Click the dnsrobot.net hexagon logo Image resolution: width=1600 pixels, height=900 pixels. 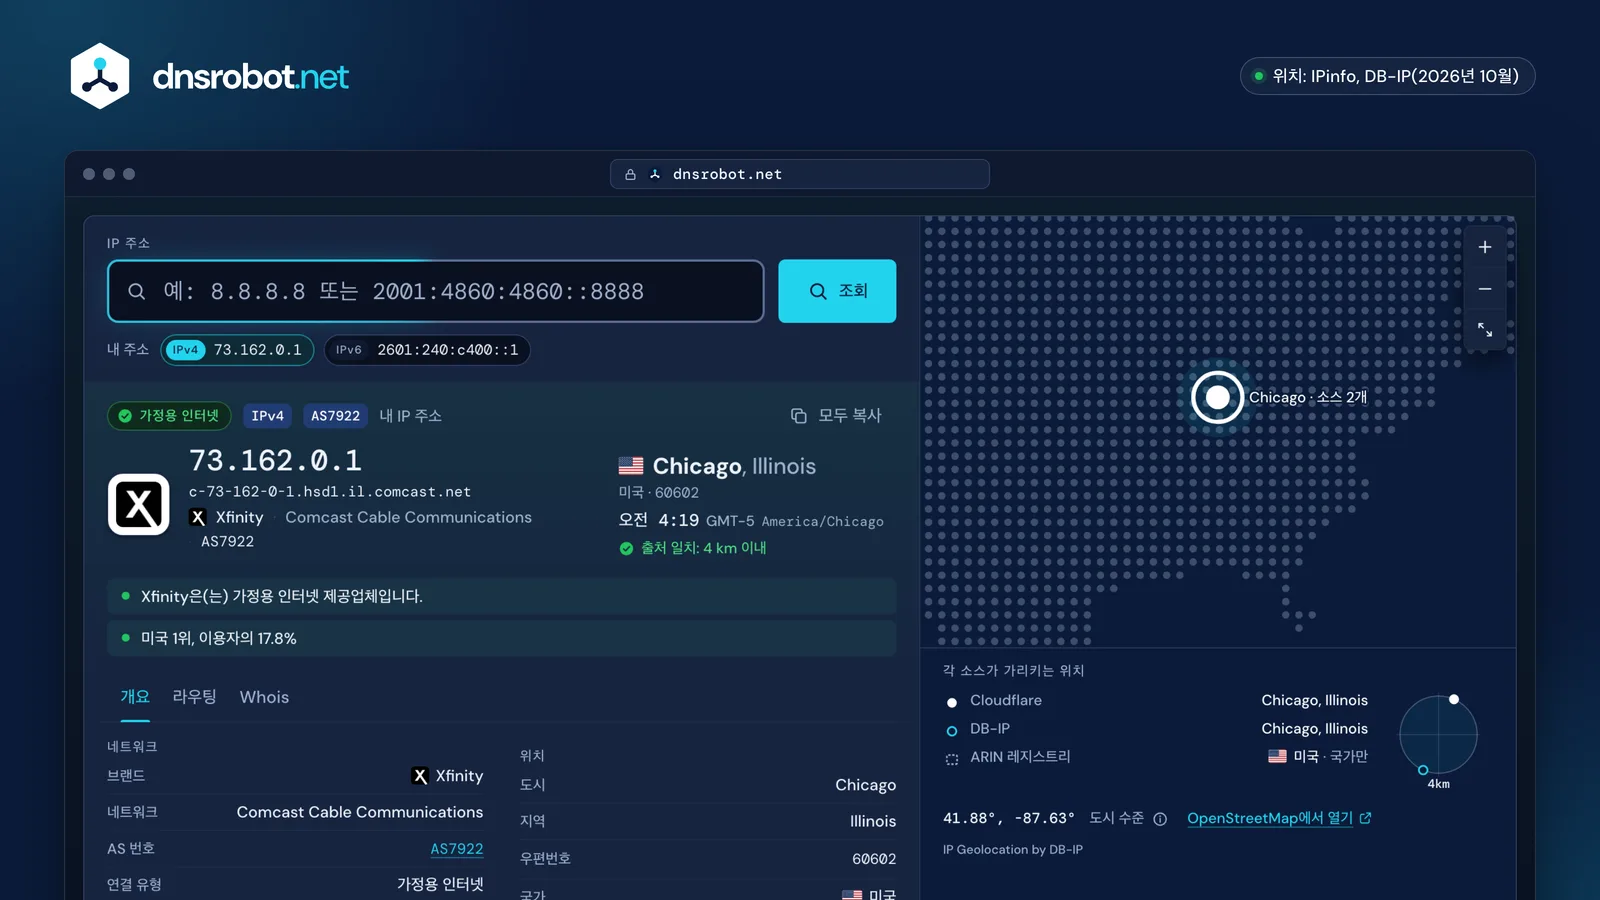(x=100, y=76)
